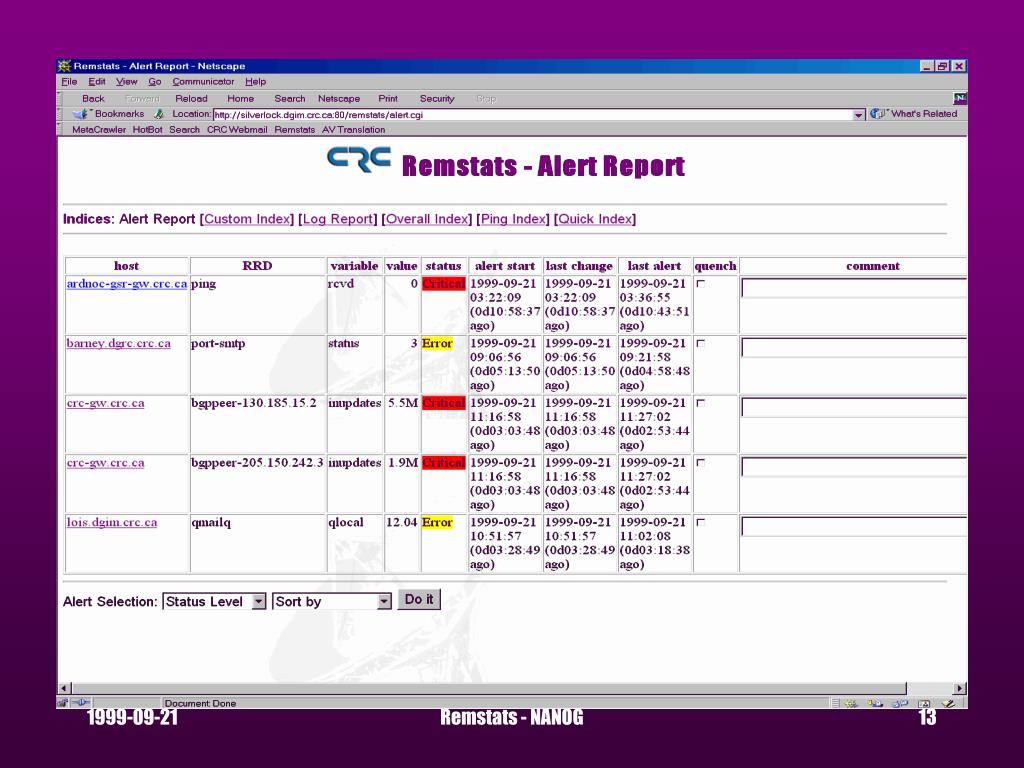
Task: Click the Do it button
Action: click(419, 600)
